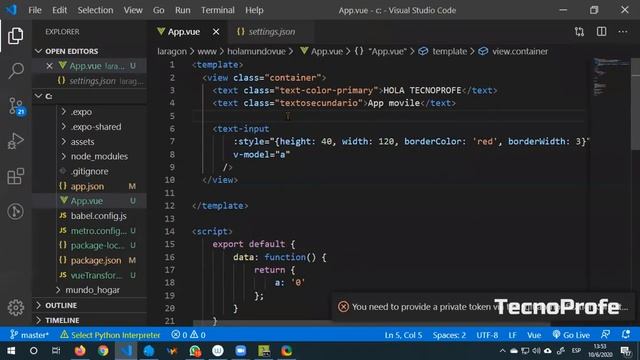The height and width of the screenshot is (360, 640).
Task: Open WhatsApp from the taskbar
Action: 195,351
